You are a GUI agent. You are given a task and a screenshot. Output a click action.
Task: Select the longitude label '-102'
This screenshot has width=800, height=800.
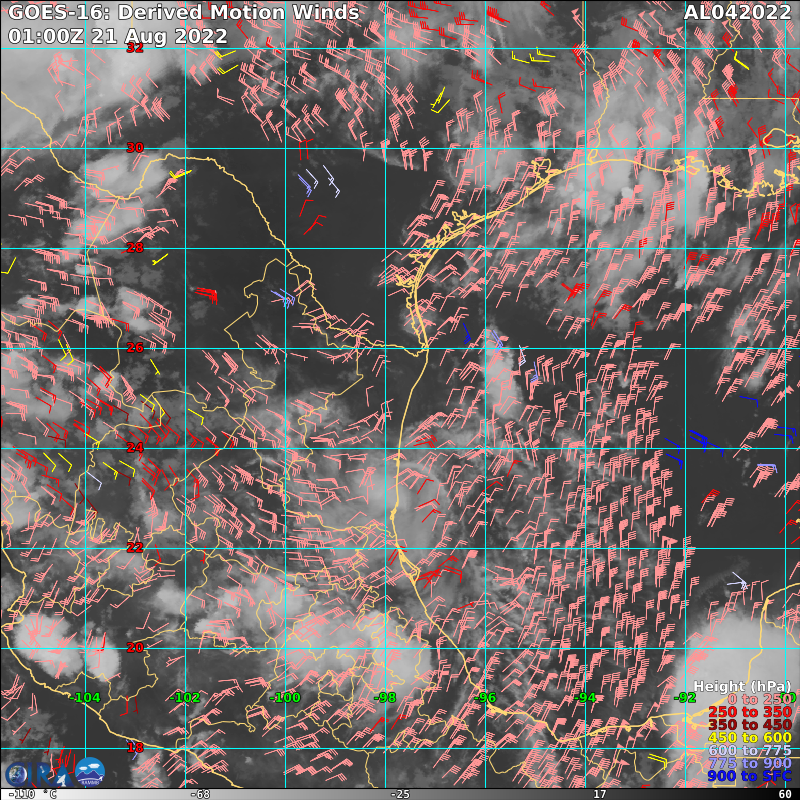coord(185,698)
